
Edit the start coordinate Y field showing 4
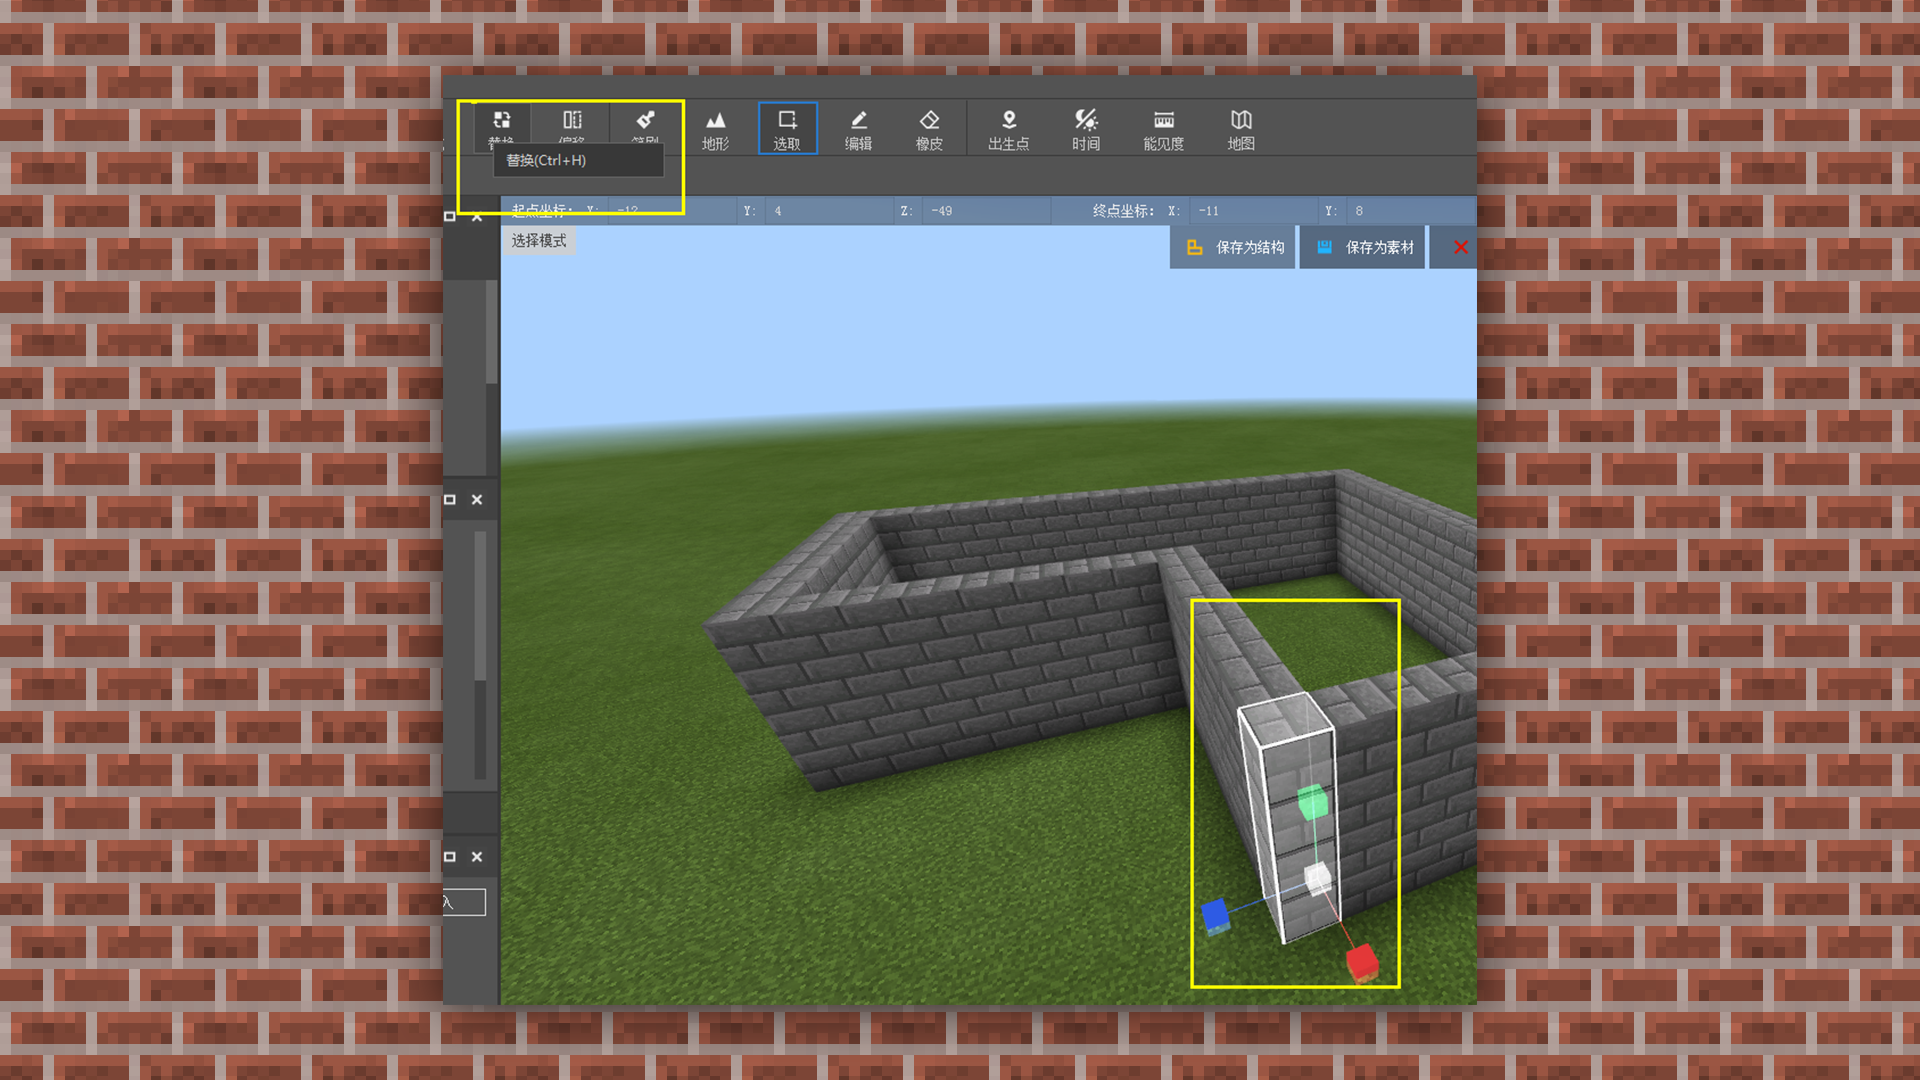pos(828,211)
